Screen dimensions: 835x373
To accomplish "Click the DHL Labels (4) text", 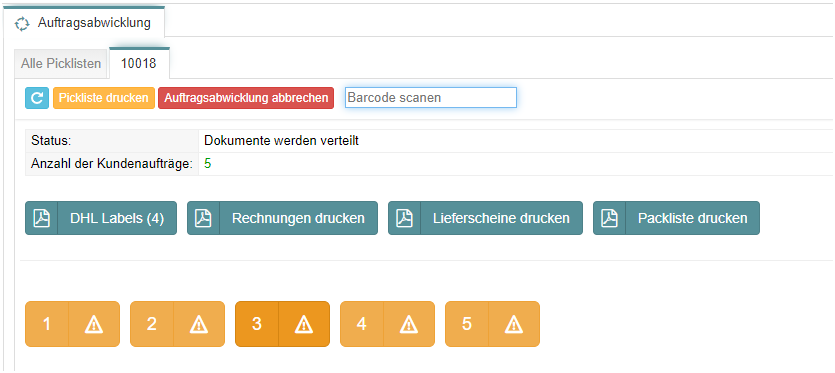I will tap(117, 218).
